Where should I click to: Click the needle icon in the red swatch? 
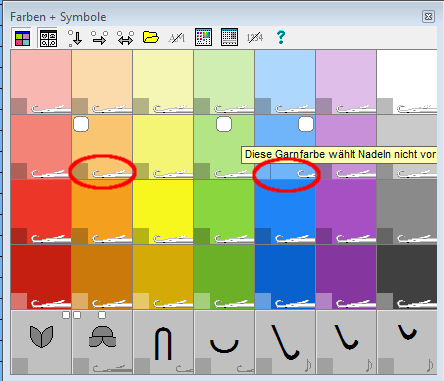click(x=51, y=238)
